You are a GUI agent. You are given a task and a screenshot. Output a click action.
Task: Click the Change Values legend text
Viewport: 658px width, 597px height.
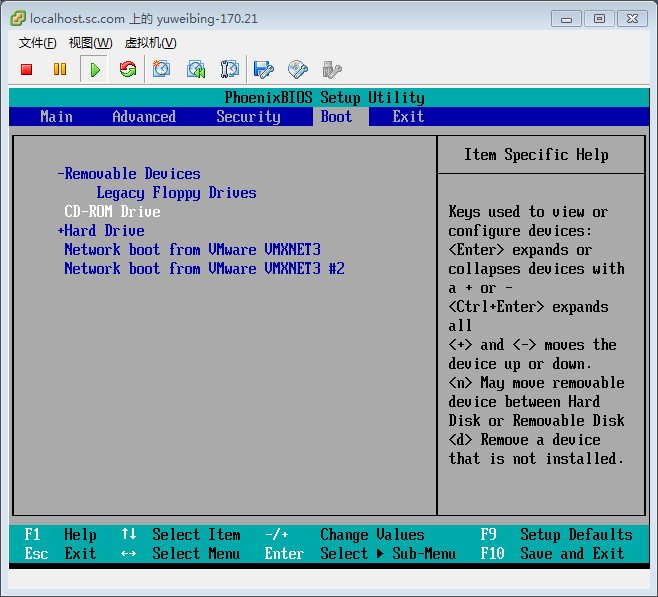click(372, 535)
